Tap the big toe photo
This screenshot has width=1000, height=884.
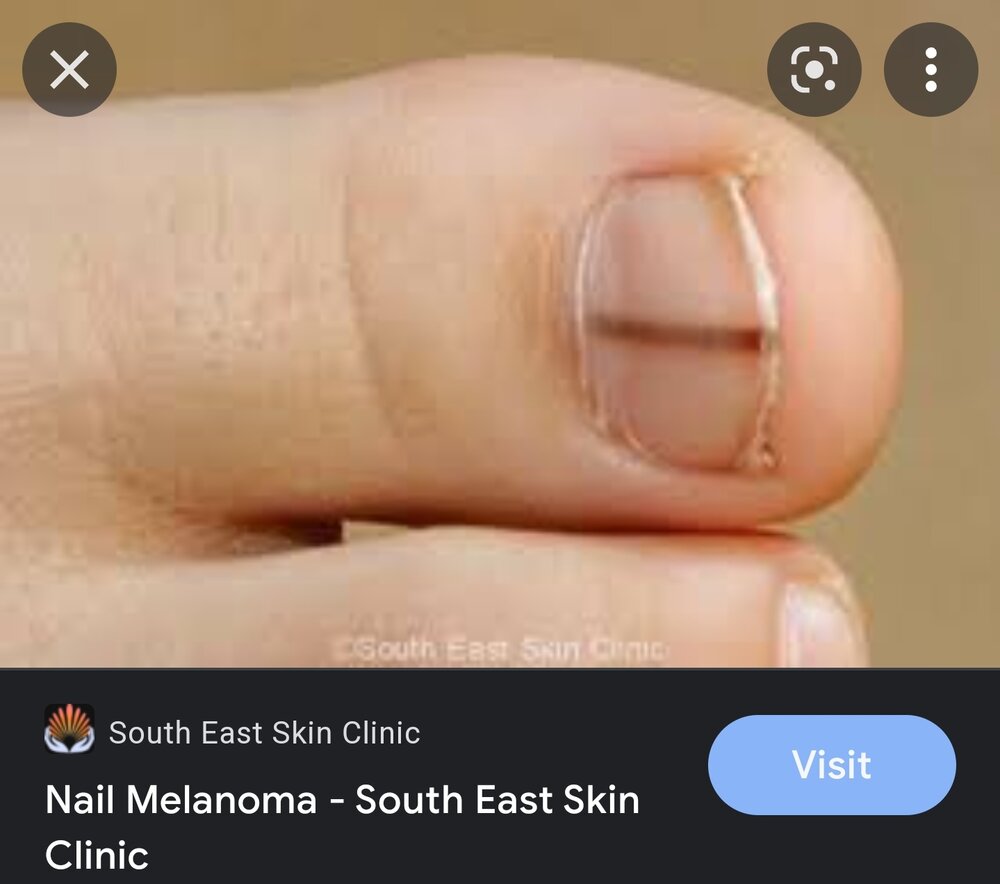point(500,334)
